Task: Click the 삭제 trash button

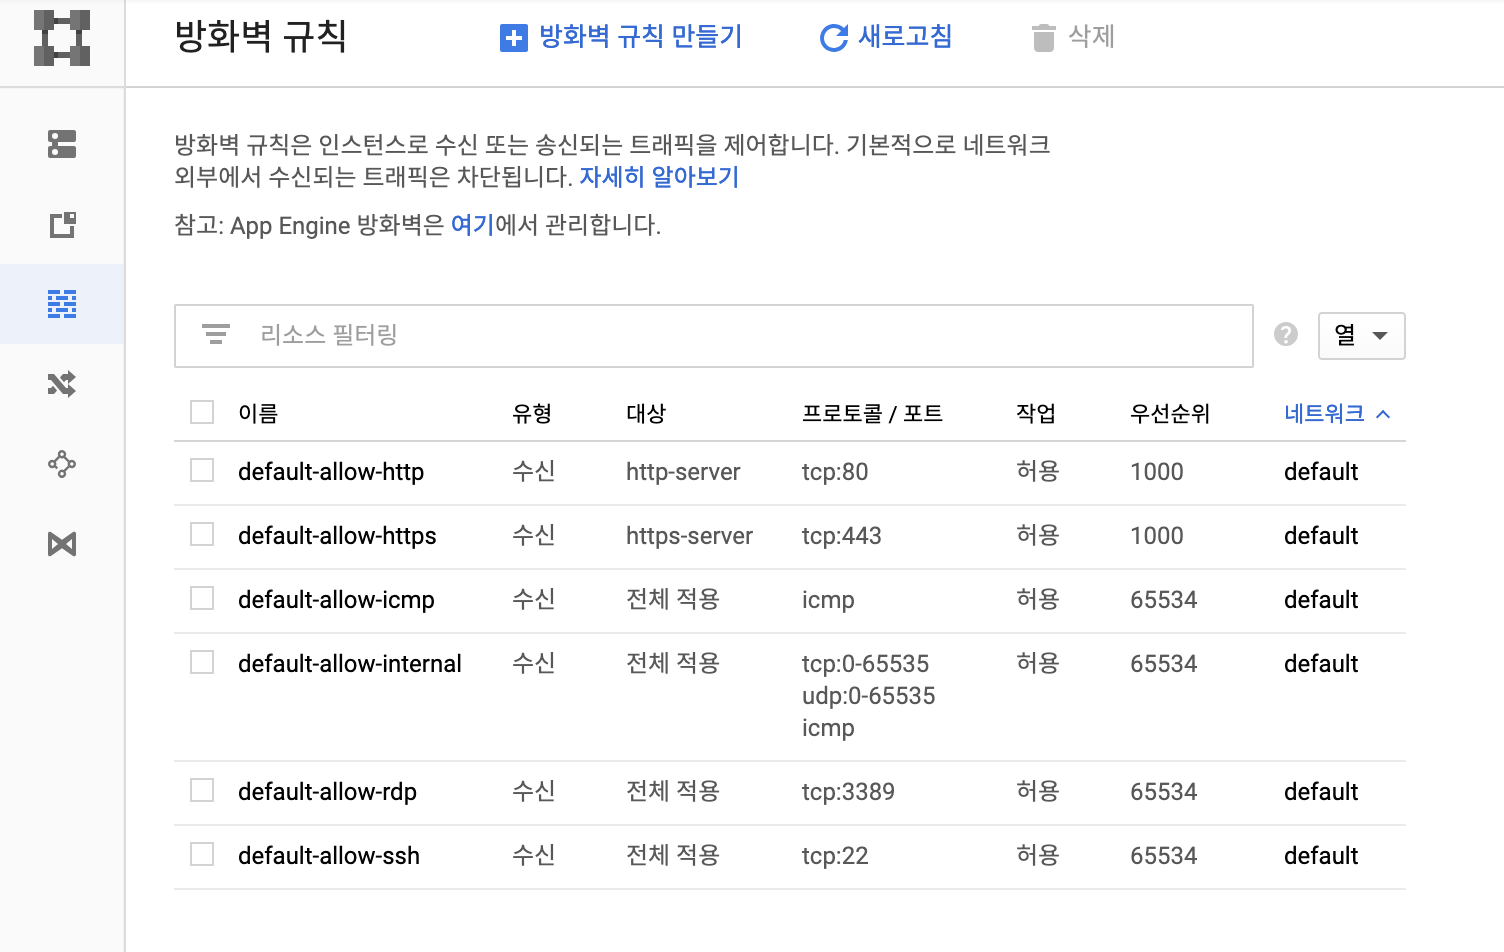Action: [x=1072, y=37]
